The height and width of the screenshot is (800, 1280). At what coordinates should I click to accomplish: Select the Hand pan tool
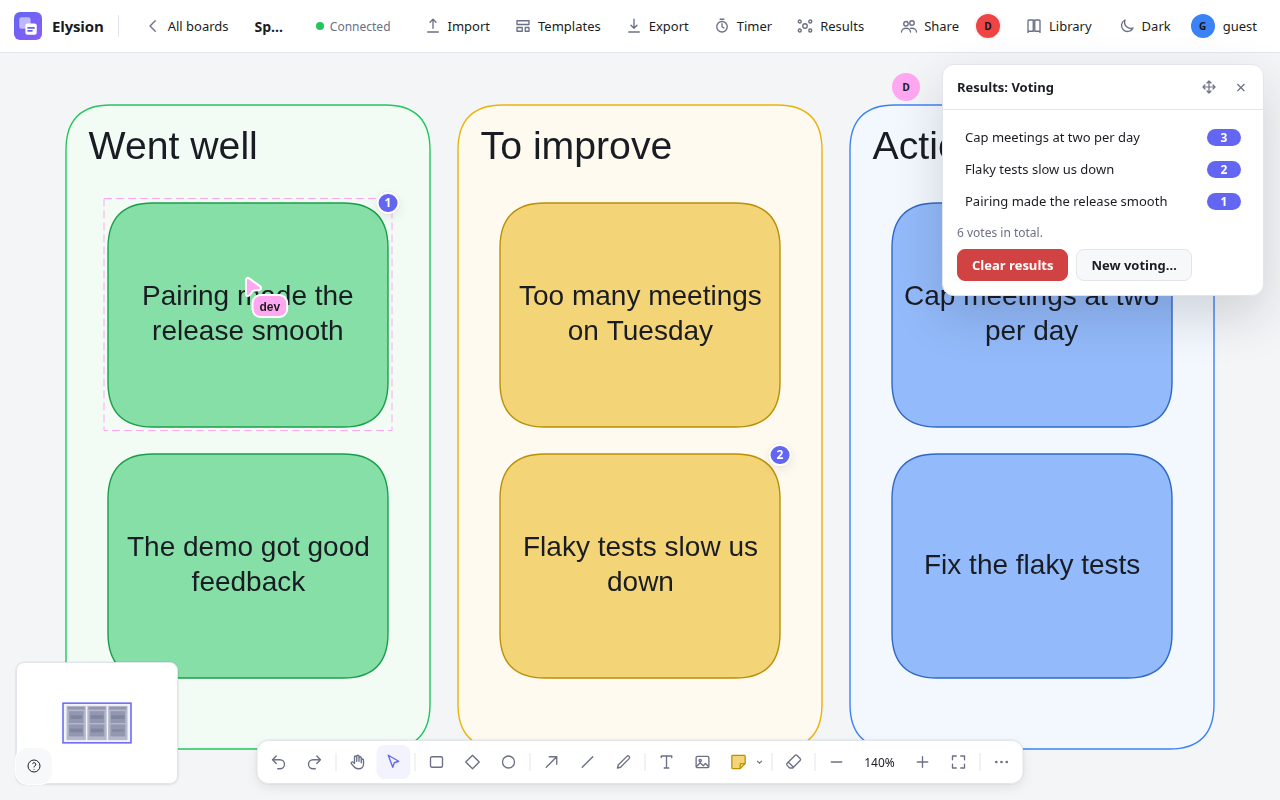(358, 762)
